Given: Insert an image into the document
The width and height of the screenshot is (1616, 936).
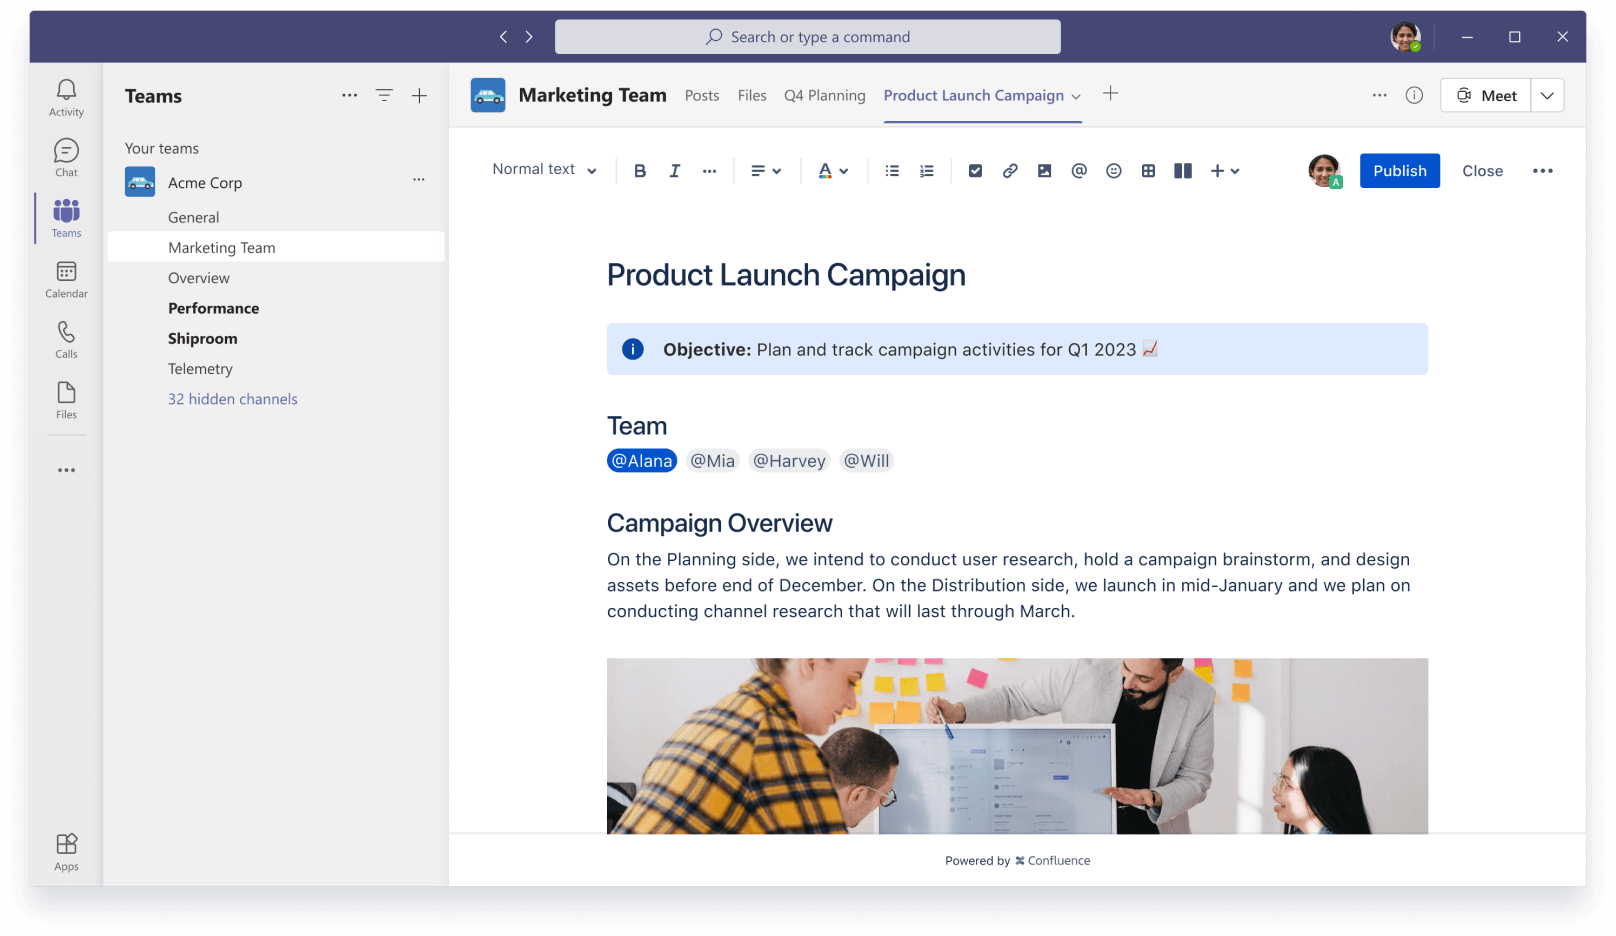Looking at the screenshot, I should [x=1044, y=170].
